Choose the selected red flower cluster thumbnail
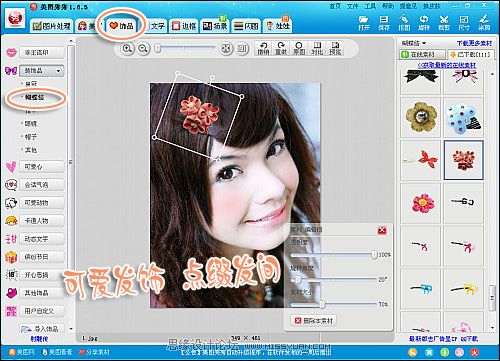 (x=464, y=160)
